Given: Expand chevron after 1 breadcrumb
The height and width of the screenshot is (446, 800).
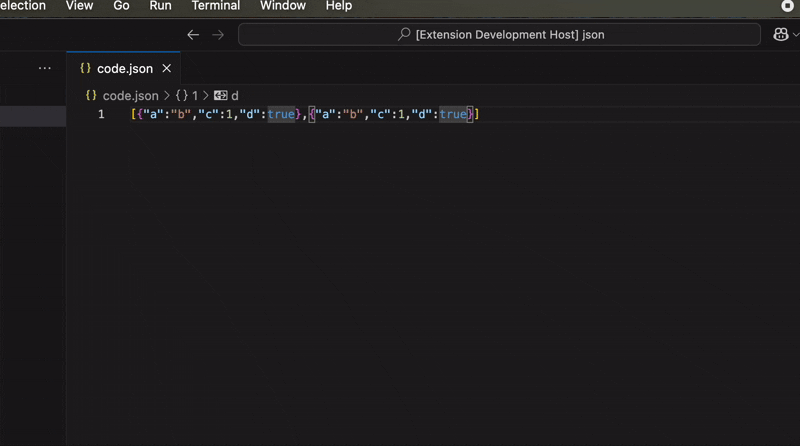Looking at the screenshot, I should pyautogui.click(x=206, y=95).
